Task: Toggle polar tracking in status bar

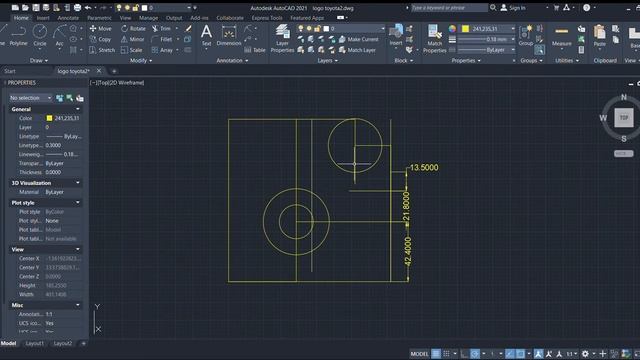Action: pos(475,353)
